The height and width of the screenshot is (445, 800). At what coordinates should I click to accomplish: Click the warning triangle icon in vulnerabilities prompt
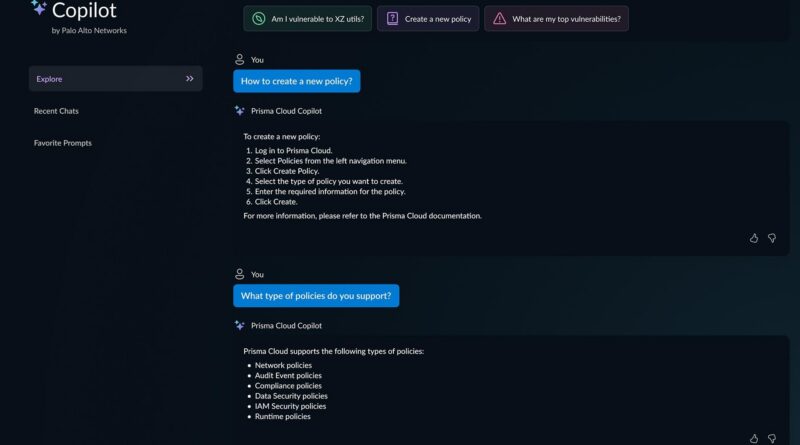coord(499,18)
